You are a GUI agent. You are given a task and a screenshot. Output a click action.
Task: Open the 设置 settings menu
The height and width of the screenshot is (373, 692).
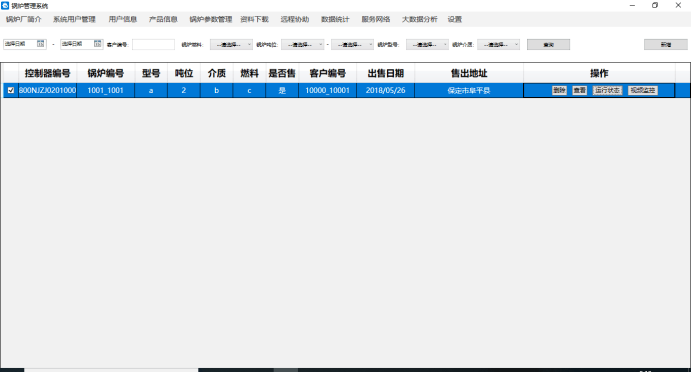coord(455,19)
